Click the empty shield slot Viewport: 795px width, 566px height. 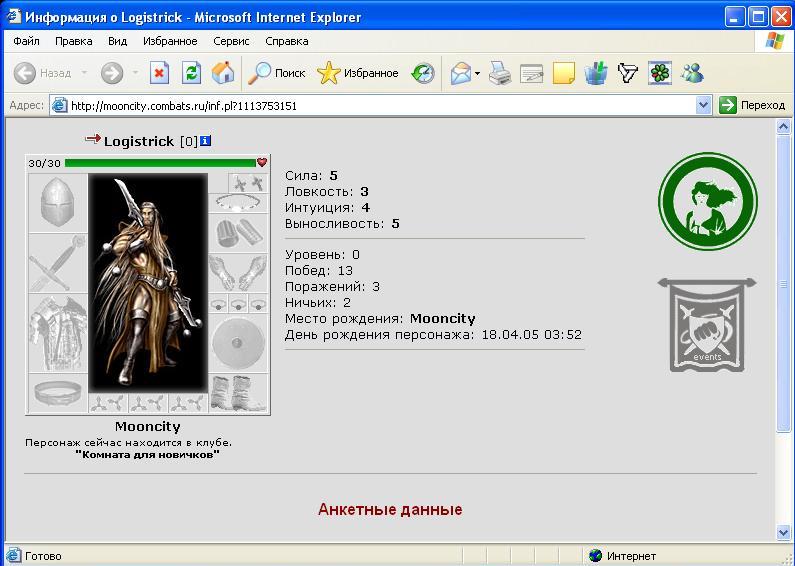[238, 343]
